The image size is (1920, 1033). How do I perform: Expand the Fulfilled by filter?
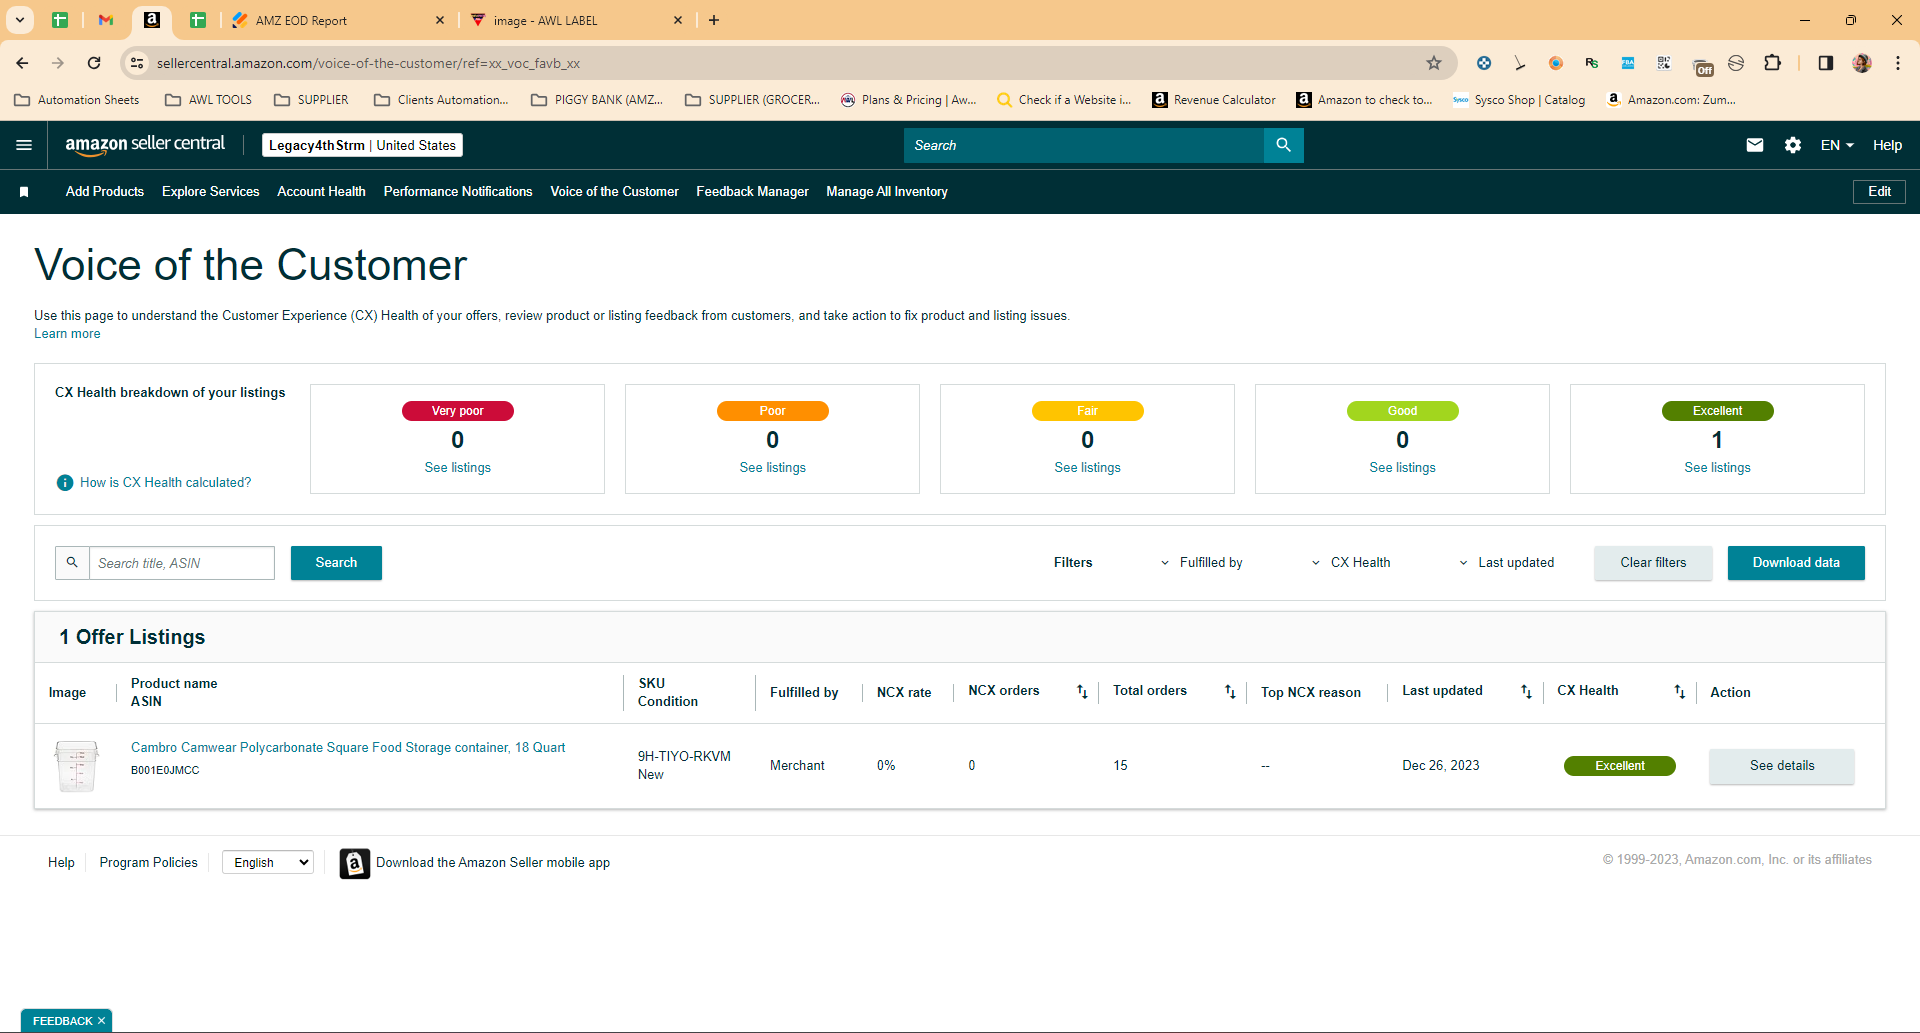point(1201,563)
